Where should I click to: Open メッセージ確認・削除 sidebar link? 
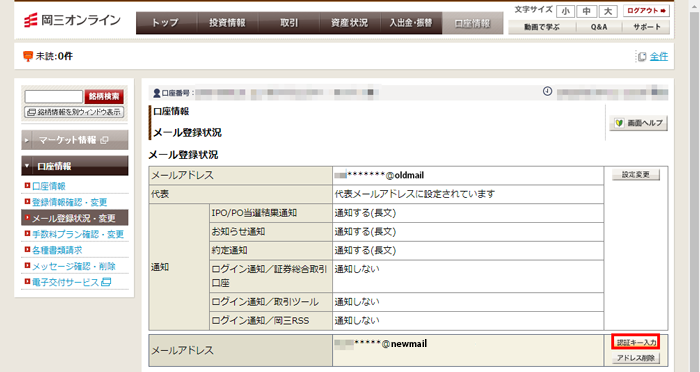click(74, 267)
